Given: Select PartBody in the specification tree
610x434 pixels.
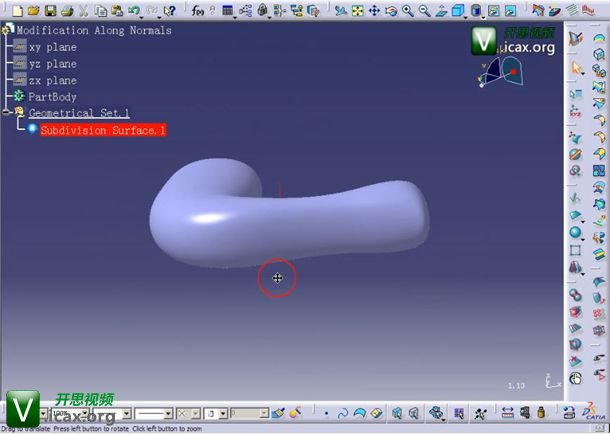Looking at the screenshot, I should tap(52, 97).
